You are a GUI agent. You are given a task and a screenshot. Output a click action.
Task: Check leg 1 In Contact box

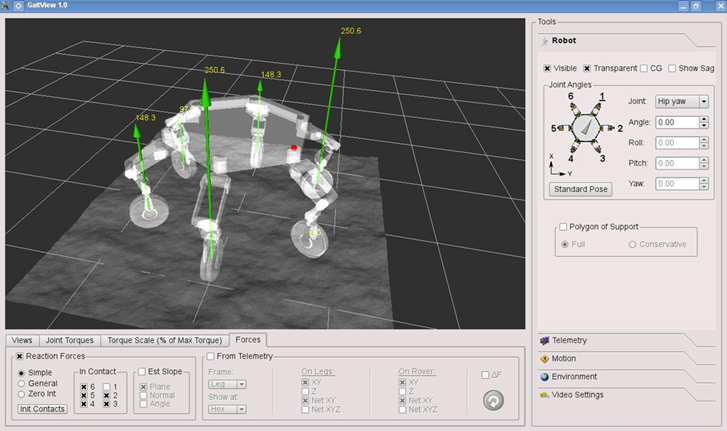[x=107, y=387]
